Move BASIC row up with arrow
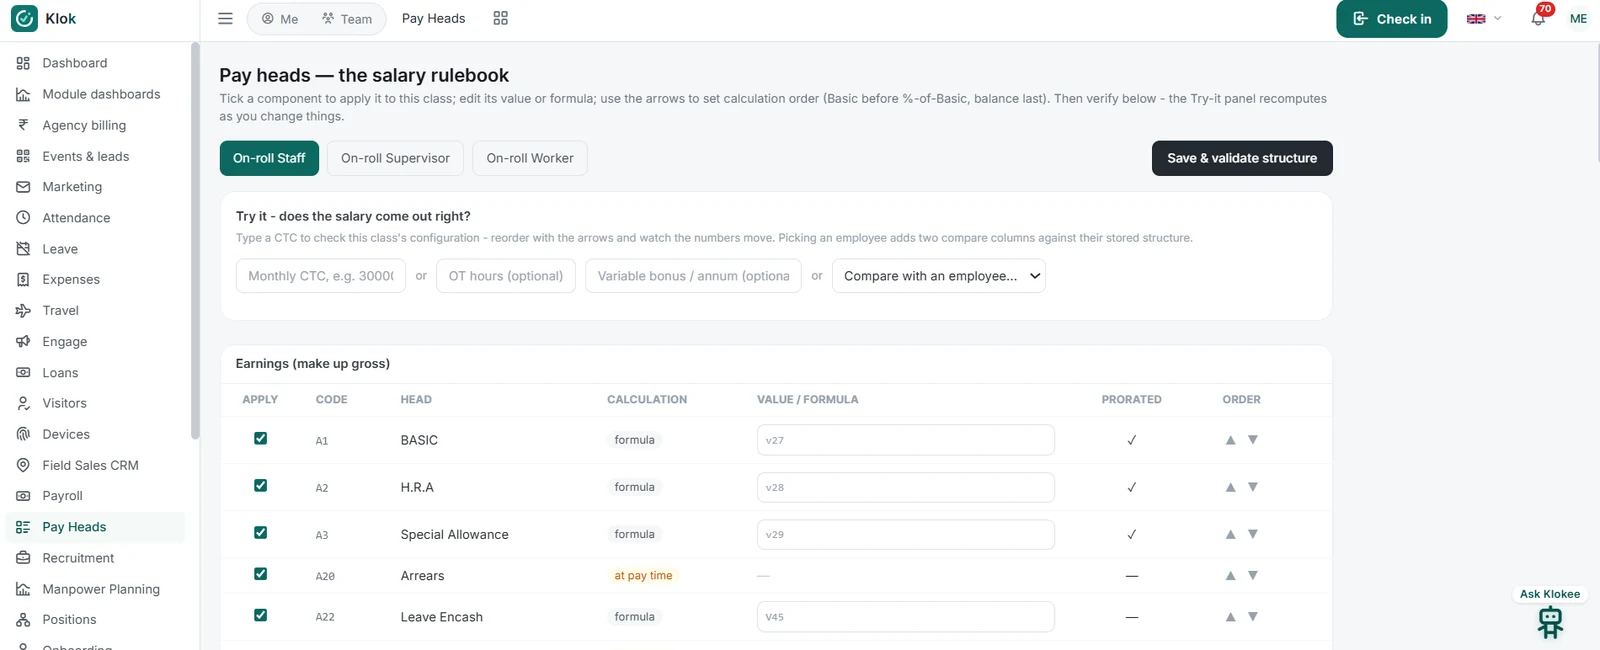Viewport: 1600px width, 650px height. (1230, 440)
